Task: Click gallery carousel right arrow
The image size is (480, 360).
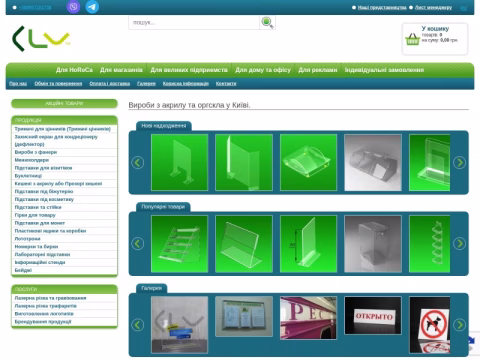Action: coord(459,325)
